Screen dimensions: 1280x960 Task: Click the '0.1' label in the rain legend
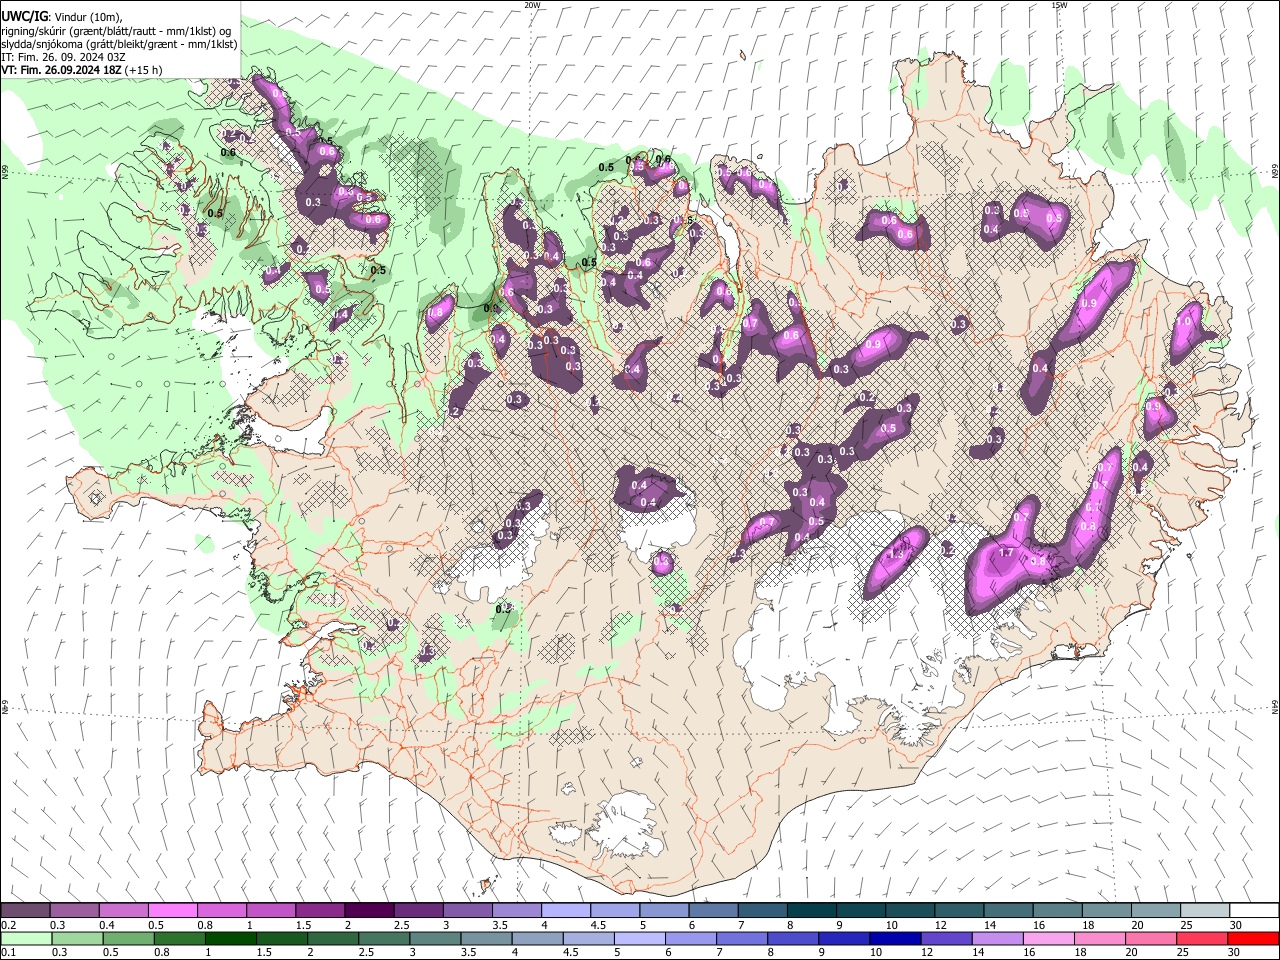click(x=9, y=952)
